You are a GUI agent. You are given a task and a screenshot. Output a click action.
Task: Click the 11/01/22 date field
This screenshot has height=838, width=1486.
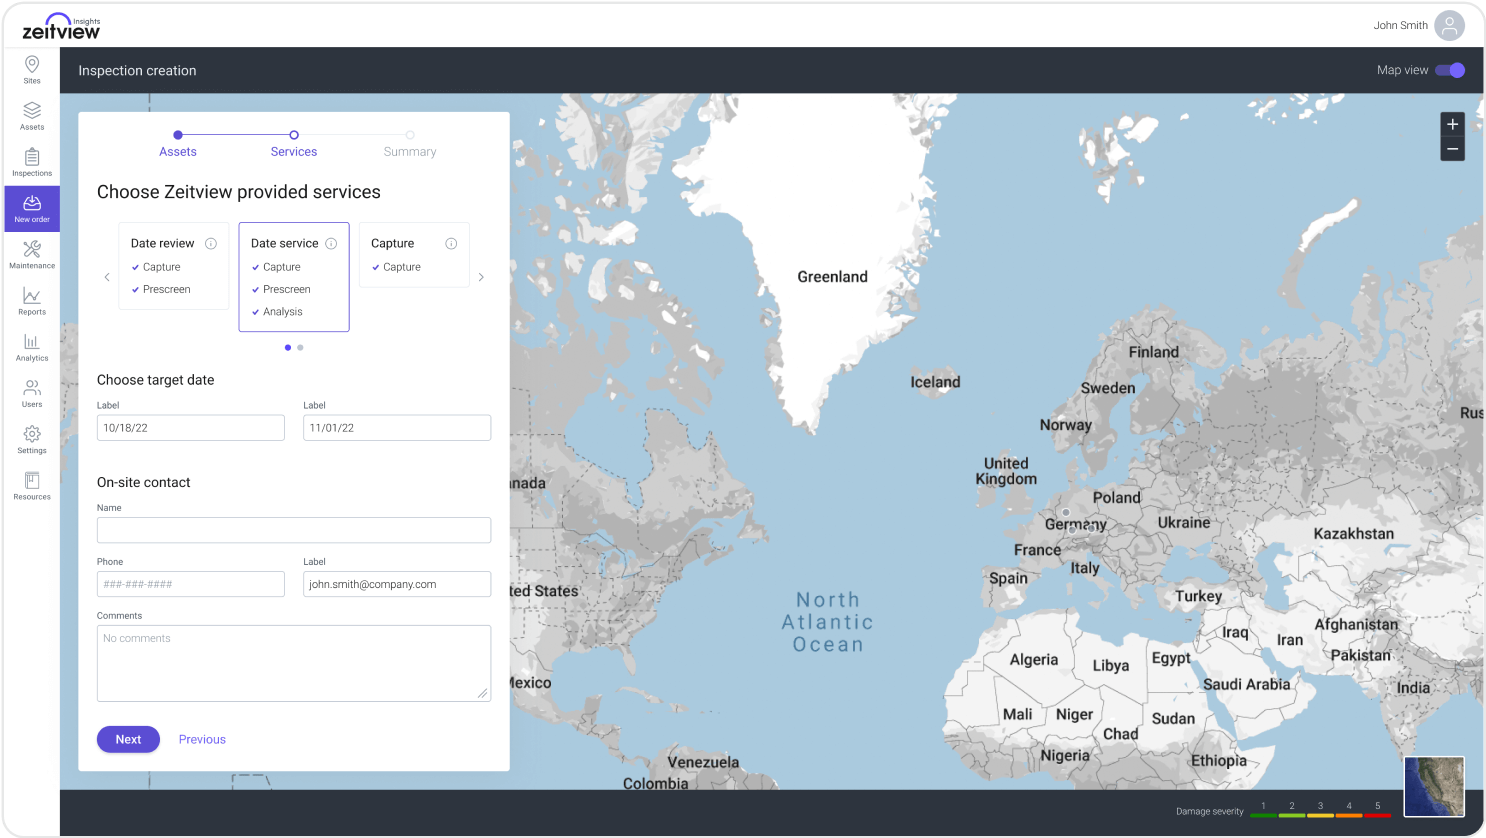pyautogui.click(x=397, y=428)
